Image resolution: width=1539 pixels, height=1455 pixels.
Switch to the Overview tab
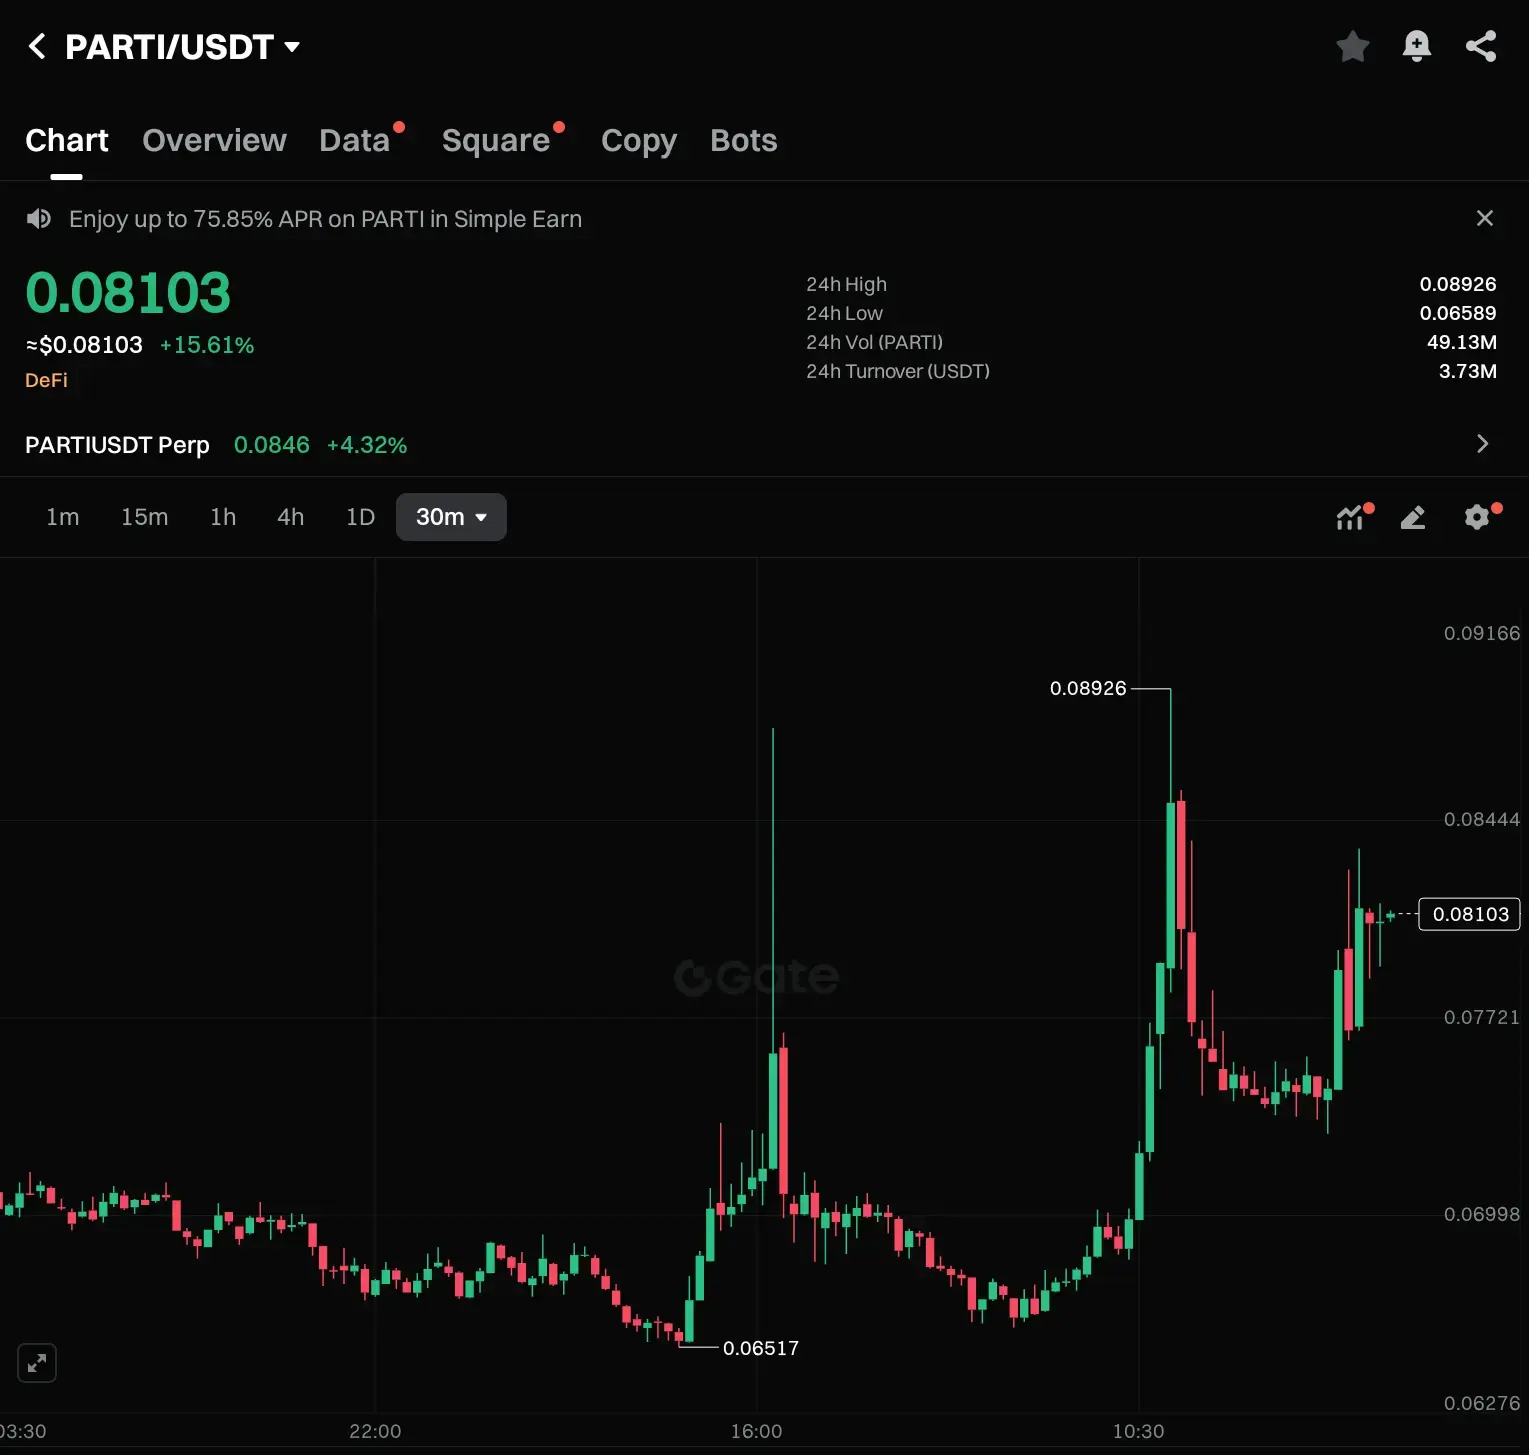(214, 141)
